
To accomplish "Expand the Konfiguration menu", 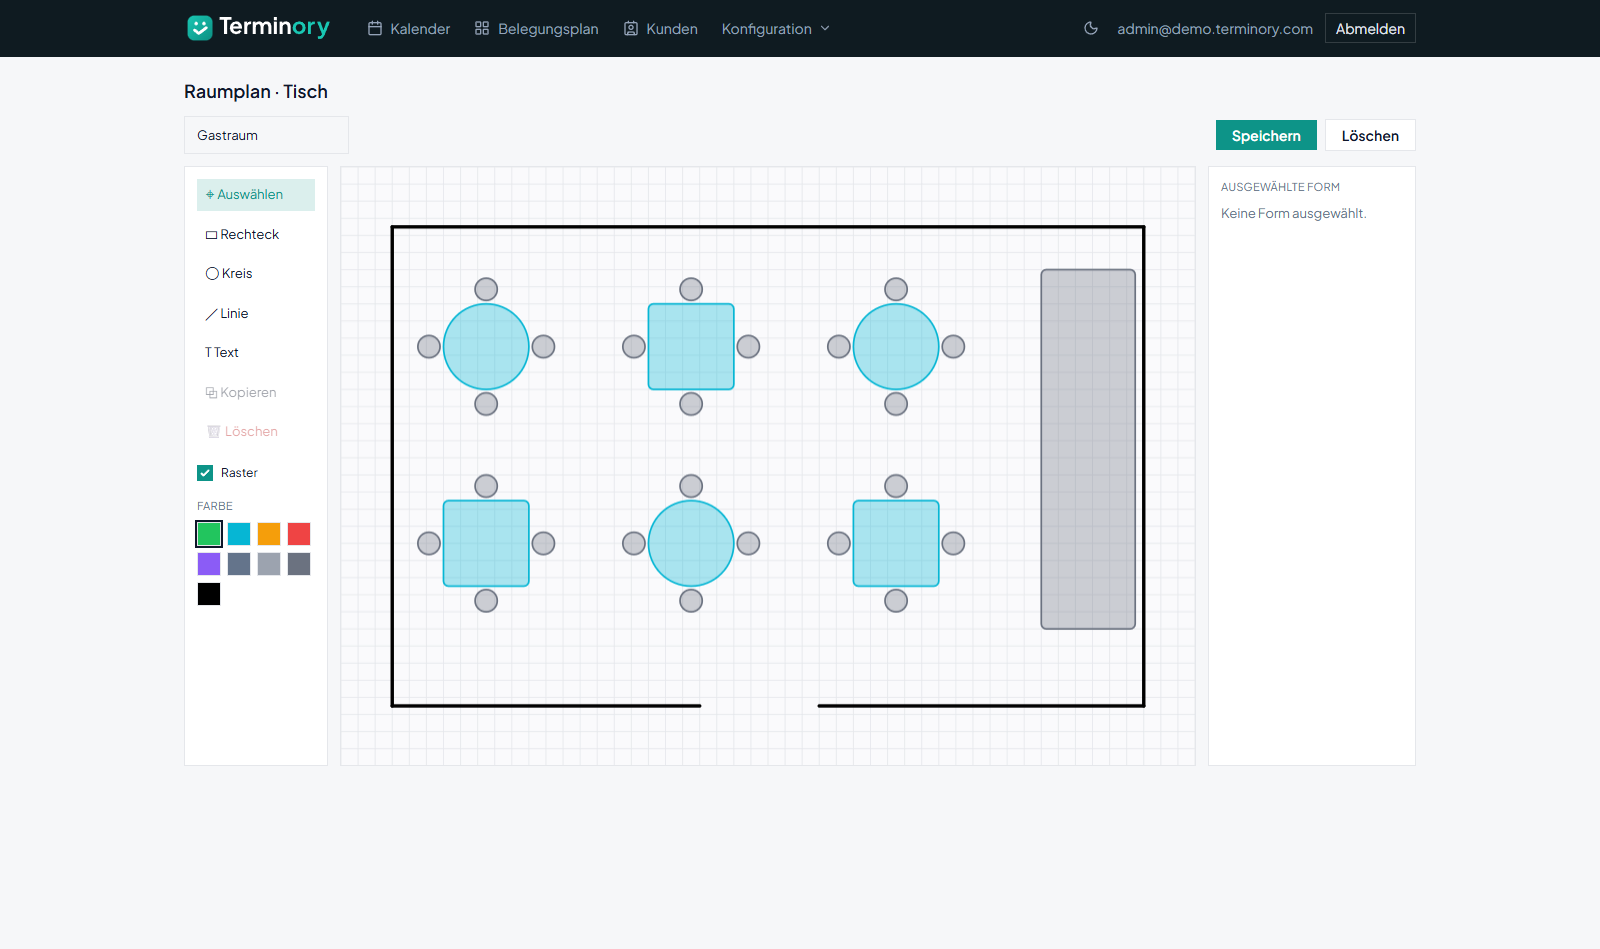I will point(776,29).
